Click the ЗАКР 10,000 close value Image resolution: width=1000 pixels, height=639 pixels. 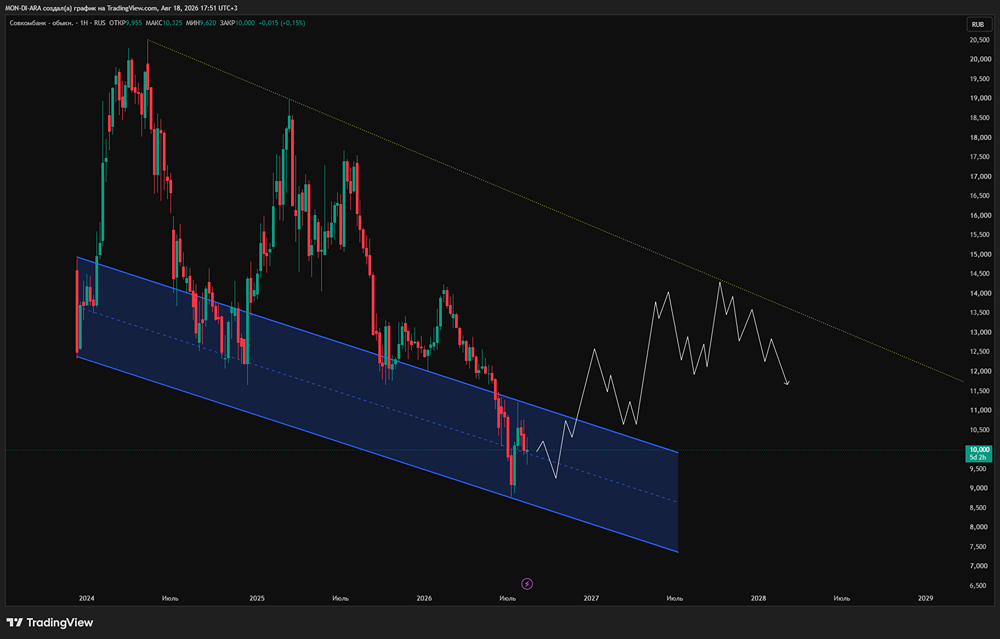click(237, 23)
